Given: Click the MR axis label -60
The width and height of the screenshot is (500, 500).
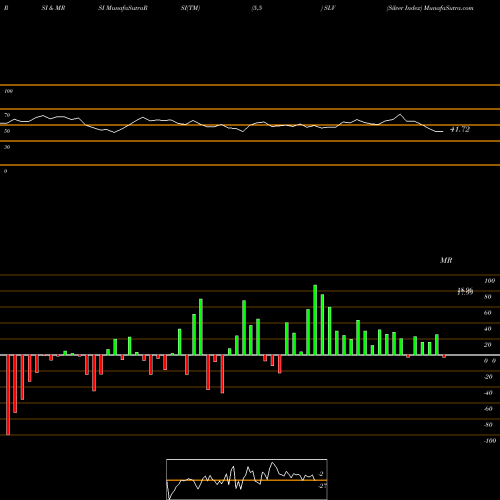Looking at the screenshot, I should [x=488, y=409].
